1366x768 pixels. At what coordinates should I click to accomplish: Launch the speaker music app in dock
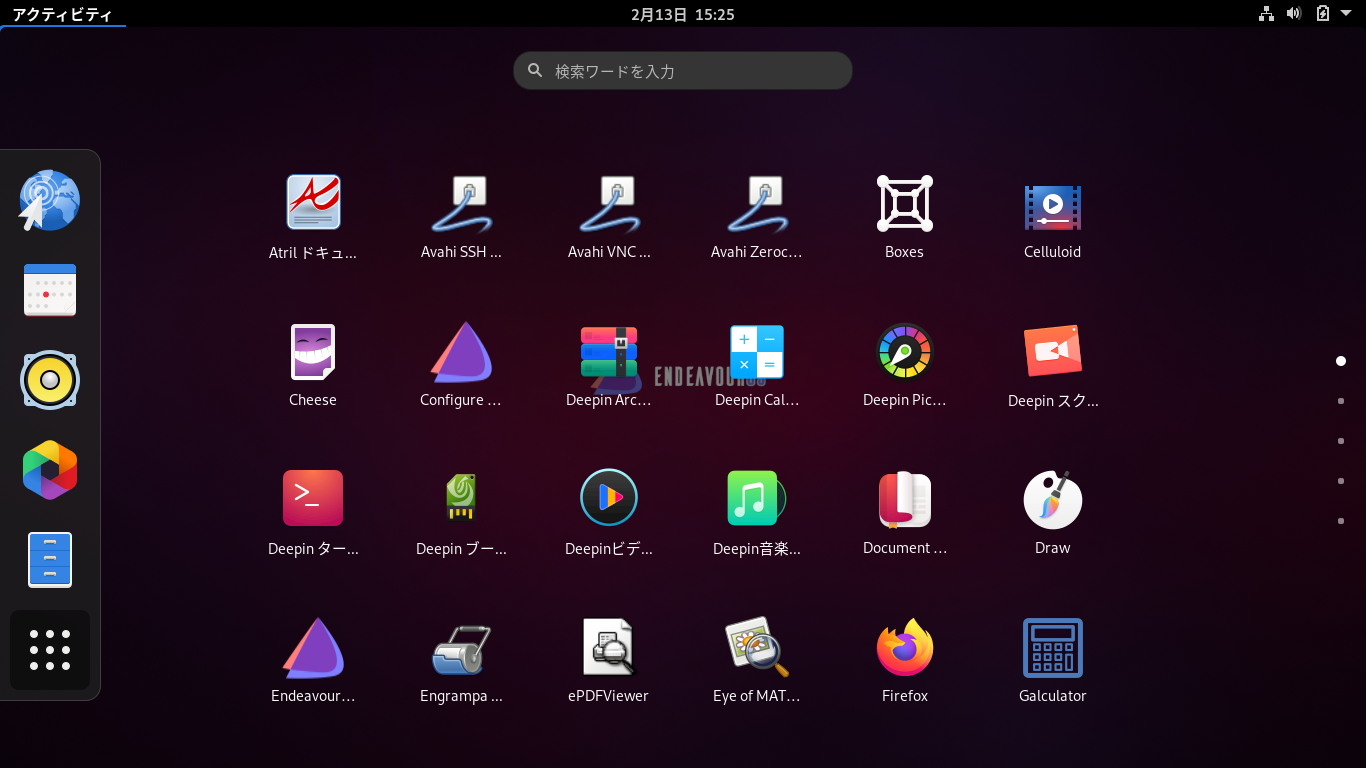tap(50, 380)
